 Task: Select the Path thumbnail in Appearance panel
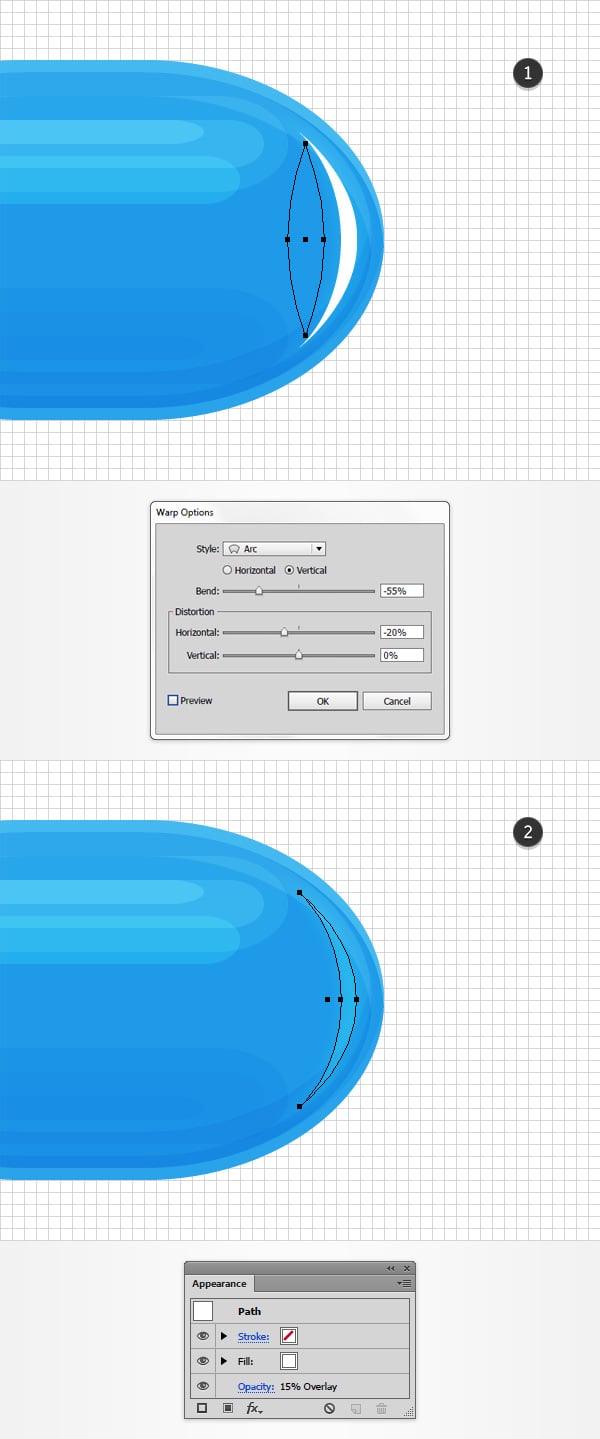click(203, 1311)
